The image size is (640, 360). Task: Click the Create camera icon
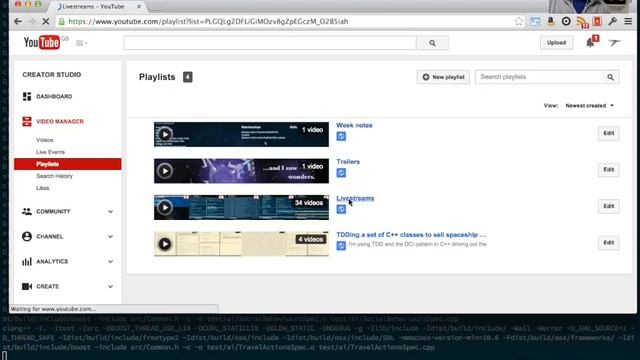pyautogui.click(x=27, y=287)
